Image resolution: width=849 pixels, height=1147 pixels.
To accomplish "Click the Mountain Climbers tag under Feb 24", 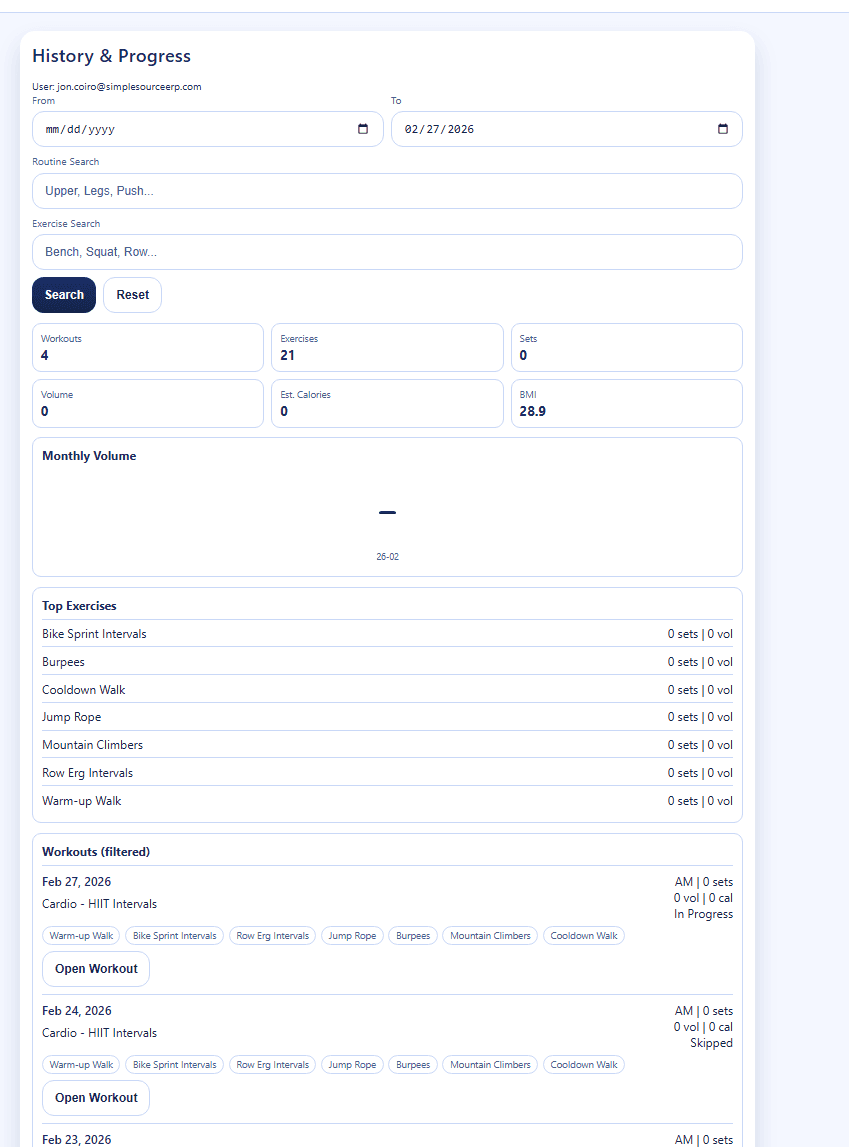I will point(490,1065).
